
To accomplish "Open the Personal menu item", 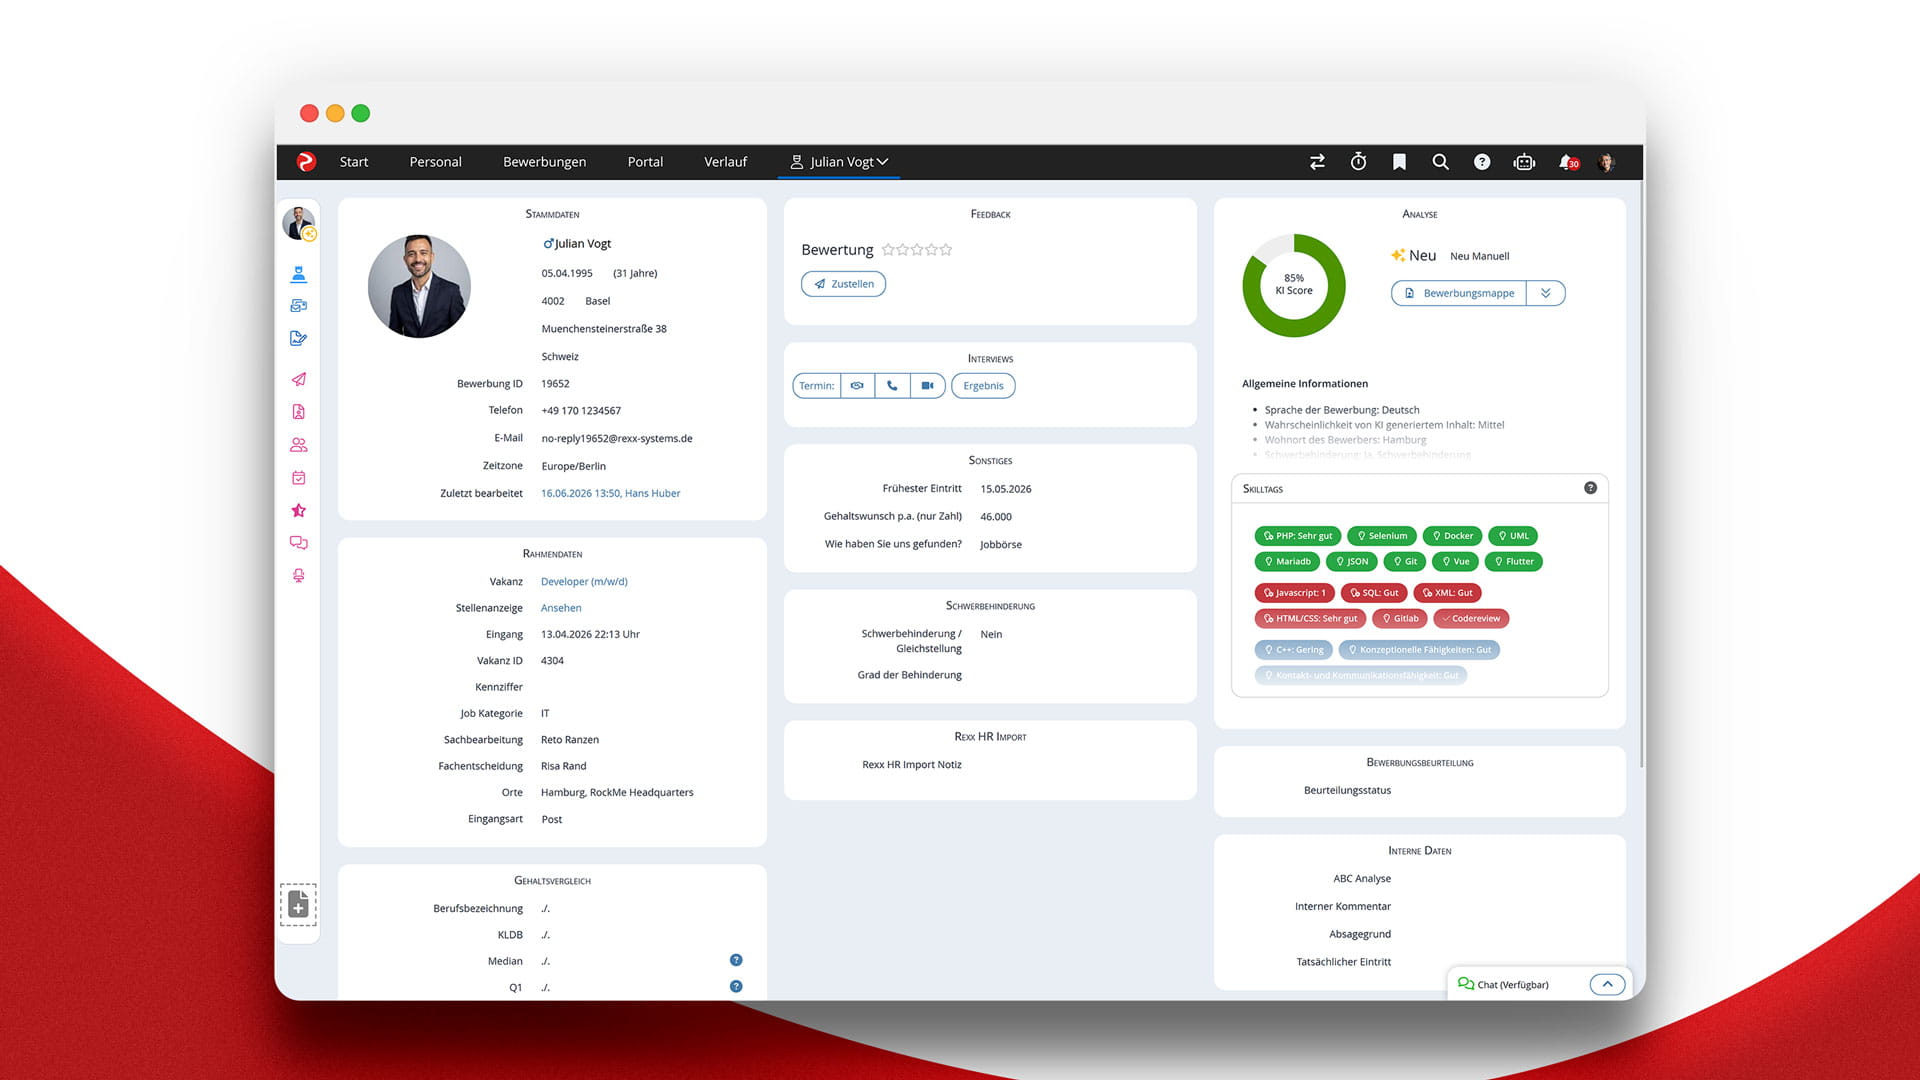I will [x=435, y=162].
